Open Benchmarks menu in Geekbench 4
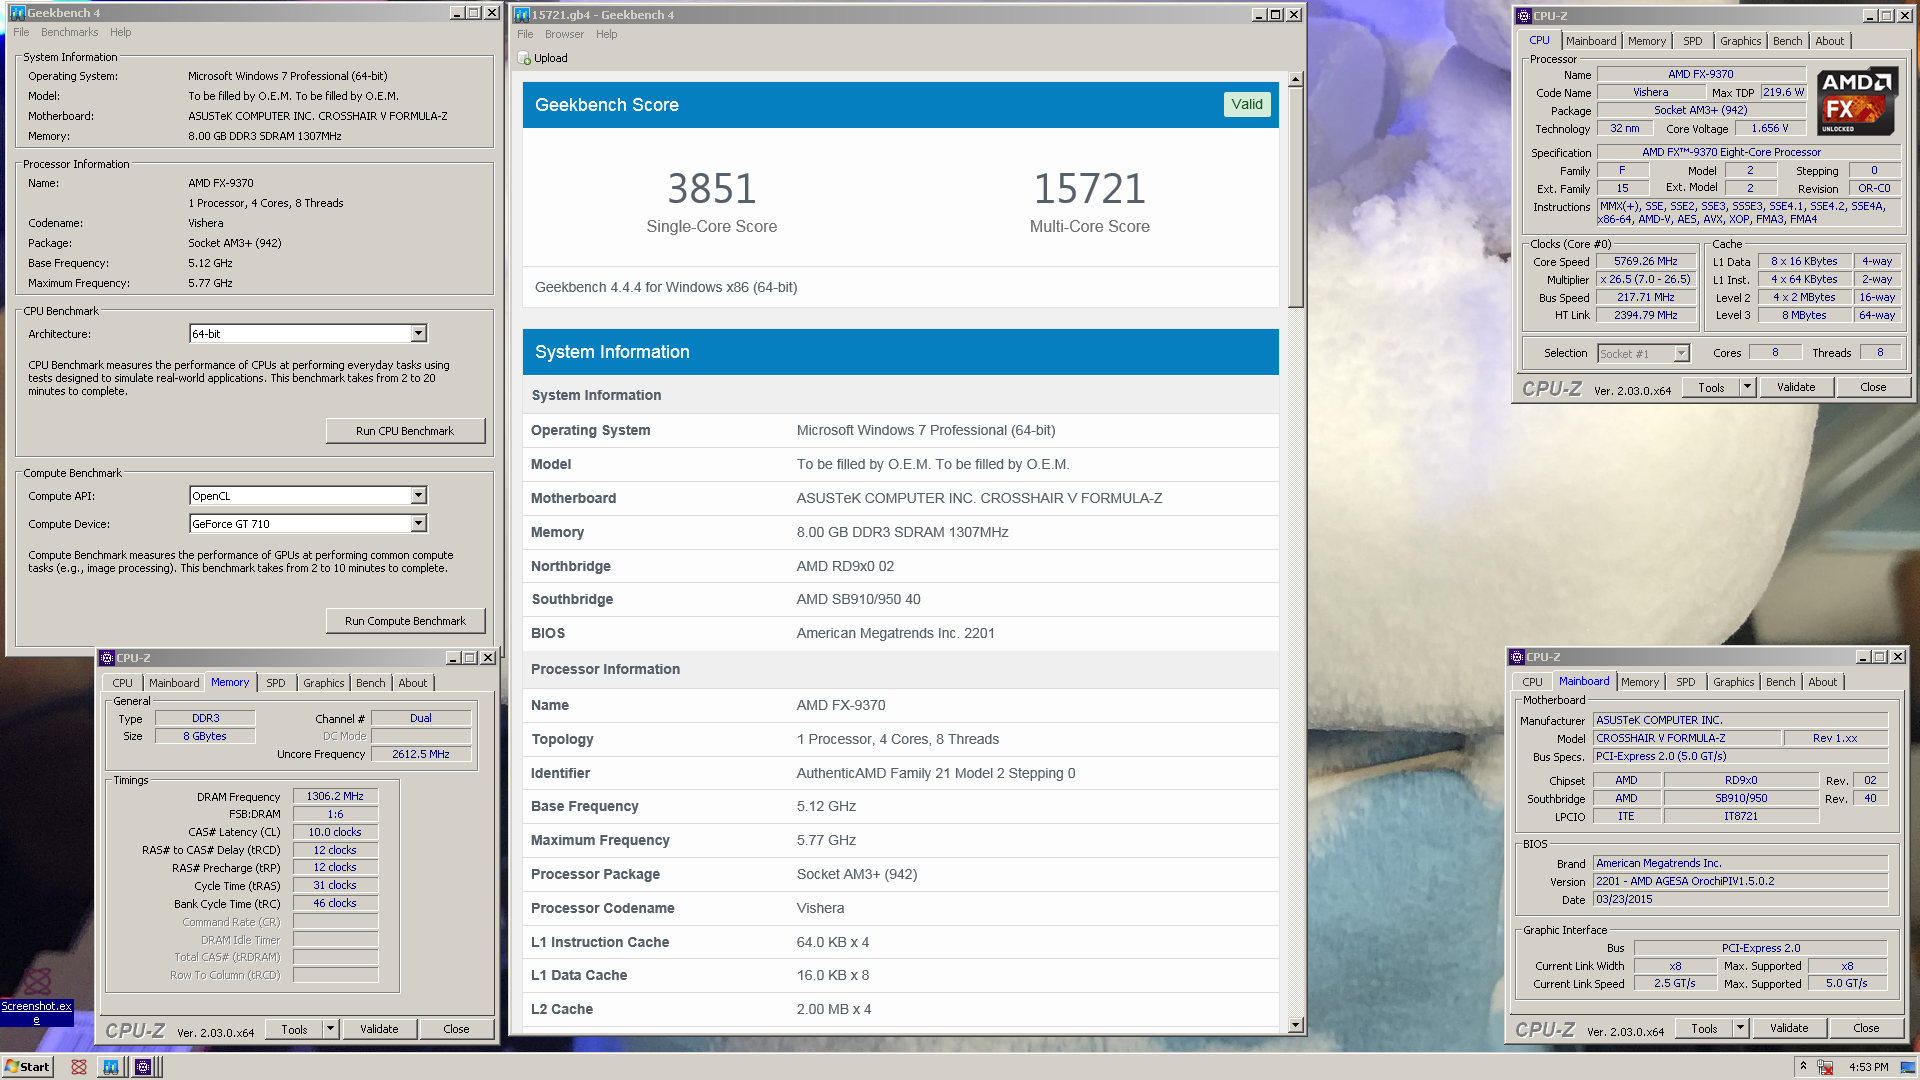This screenshot has width=1920, height=1080. 70,32
